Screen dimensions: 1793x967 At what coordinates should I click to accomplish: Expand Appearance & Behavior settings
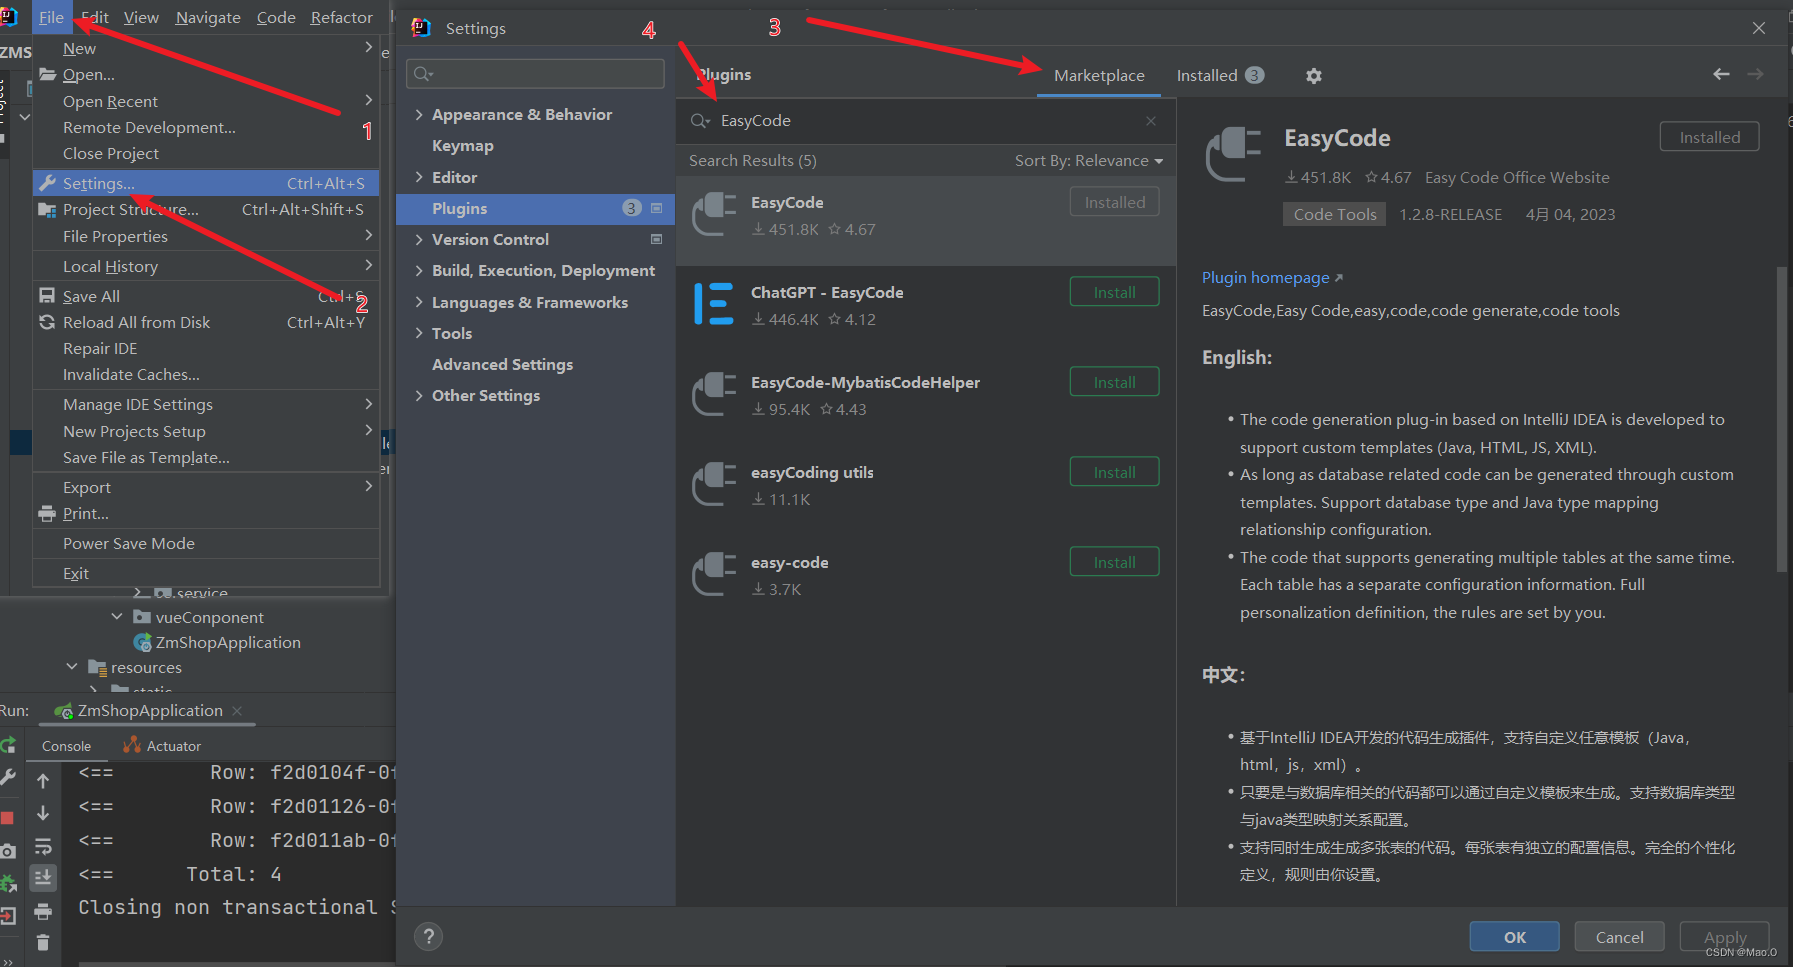point(419,115)
